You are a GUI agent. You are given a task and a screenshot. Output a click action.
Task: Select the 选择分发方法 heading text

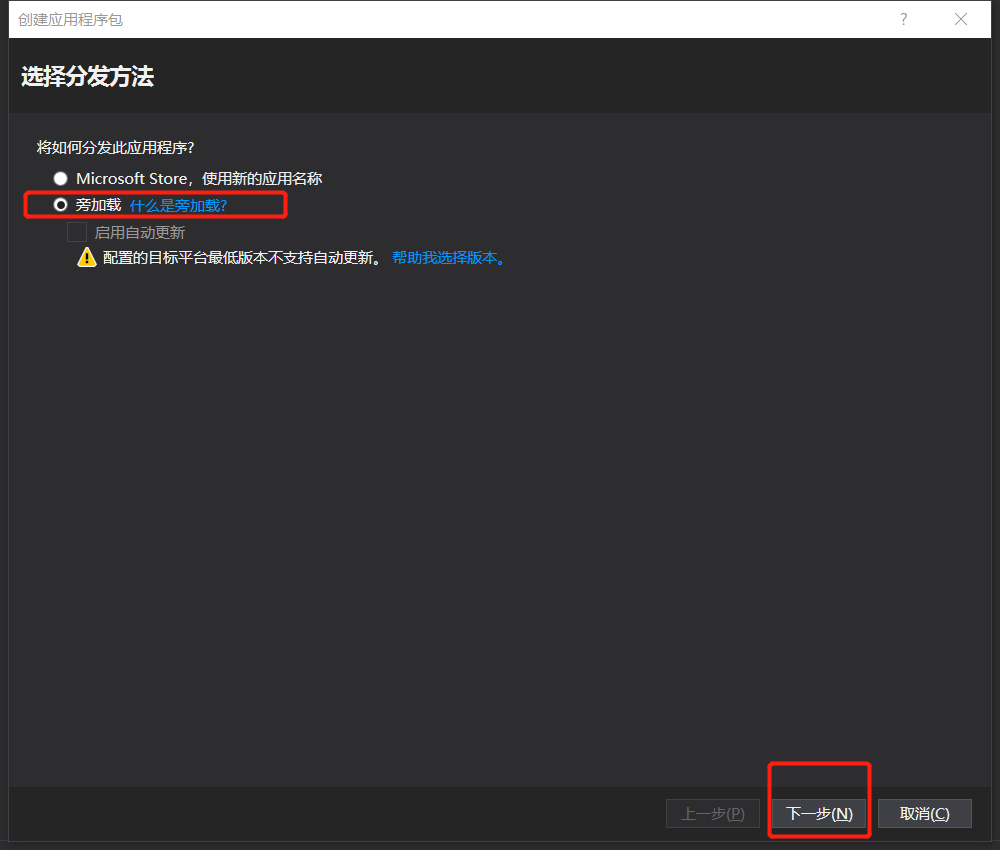pyautogui.click(x=85, y=76)
